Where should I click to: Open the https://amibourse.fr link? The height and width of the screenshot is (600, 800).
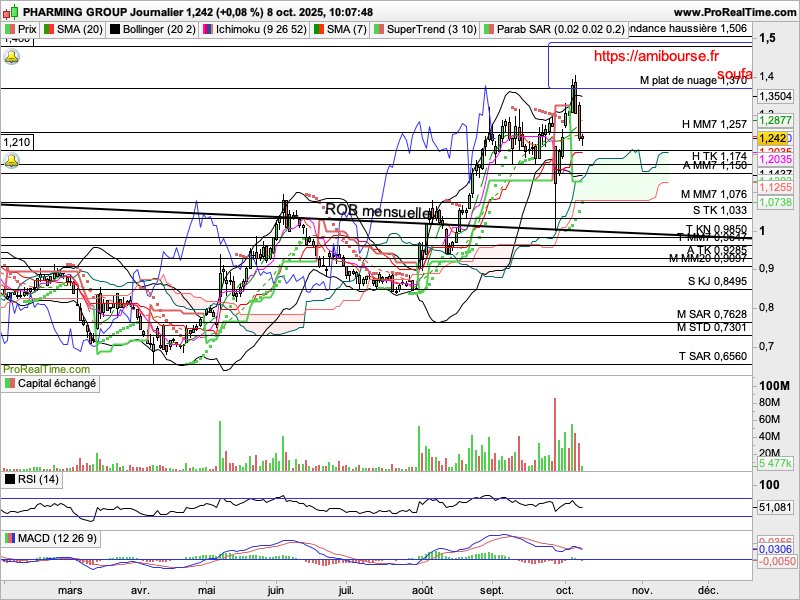656,56
